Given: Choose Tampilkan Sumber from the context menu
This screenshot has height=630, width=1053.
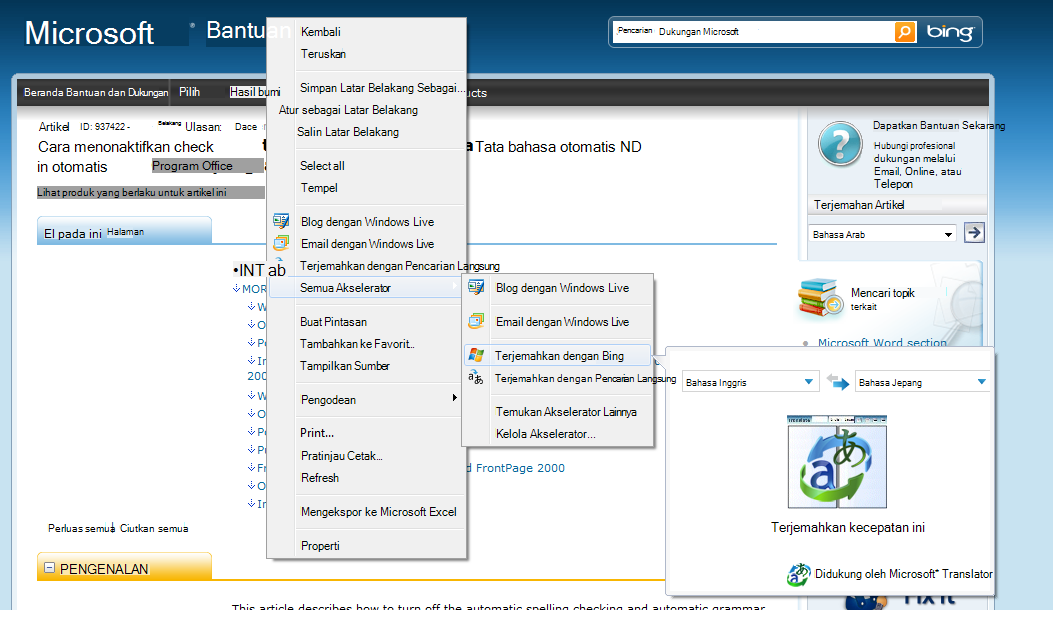Looking at the screenshot, I should (x=345, y=366).
